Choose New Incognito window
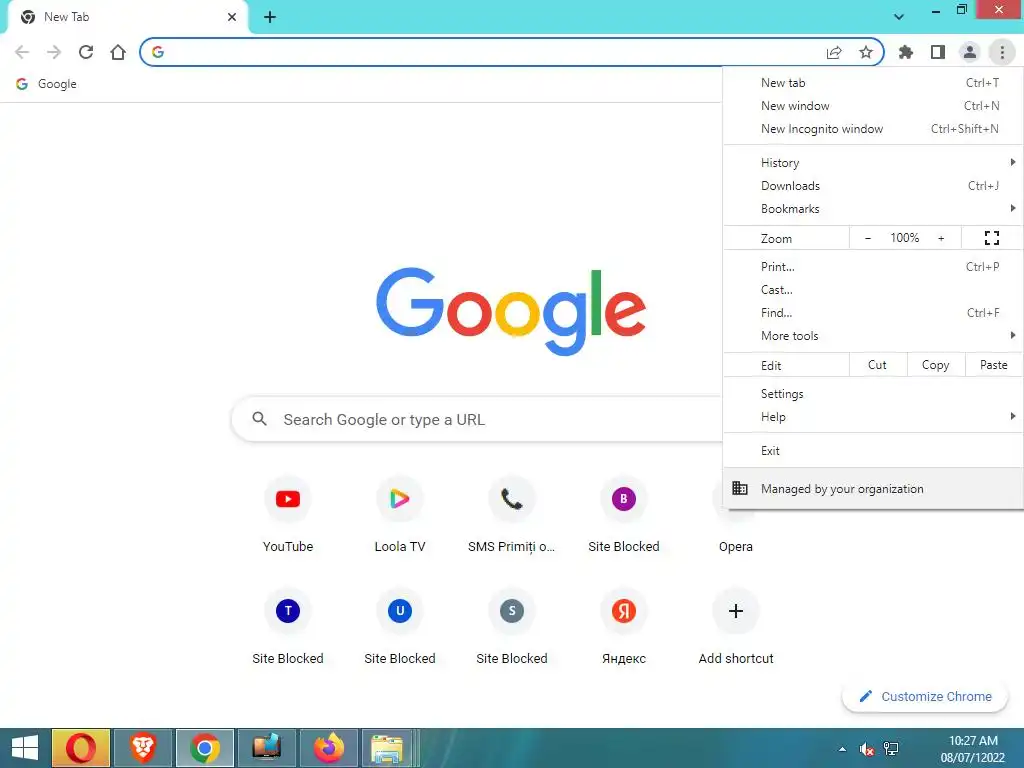 [873, 129]
